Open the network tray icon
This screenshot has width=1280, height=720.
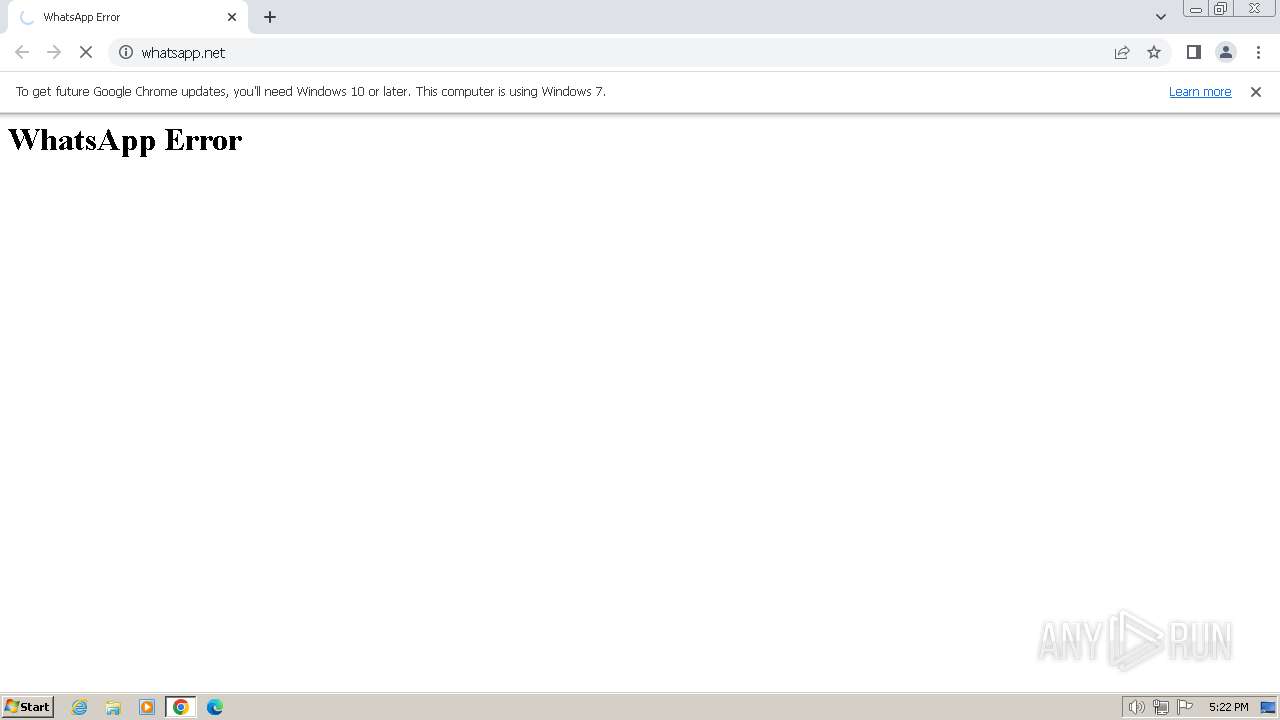[x=1161, y=707]
